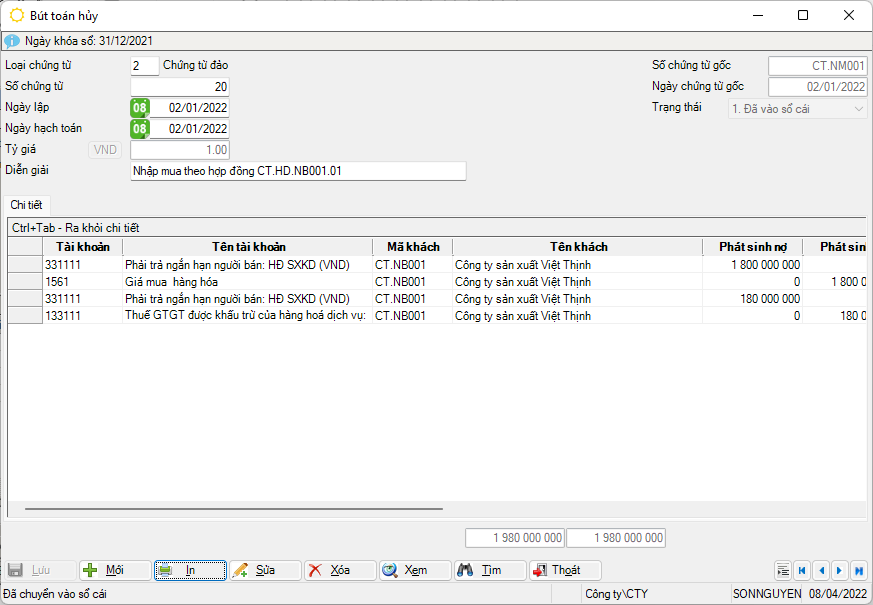Click the Mới (new) button
This screenshot has height=605, width=873.
(115, 570)
